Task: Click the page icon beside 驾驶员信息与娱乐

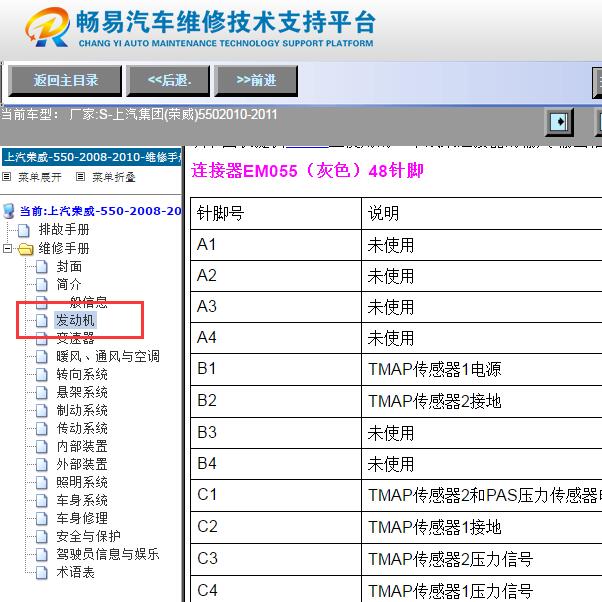Action: [x=41, y=555]
